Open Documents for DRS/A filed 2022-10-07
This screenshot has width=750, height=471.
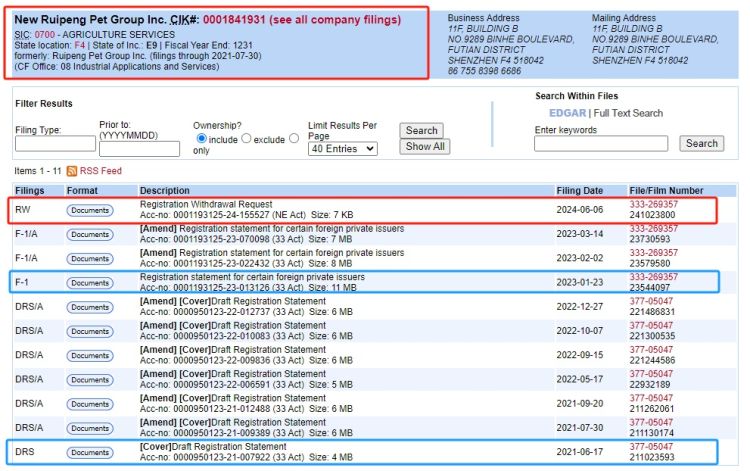[90, 331]
